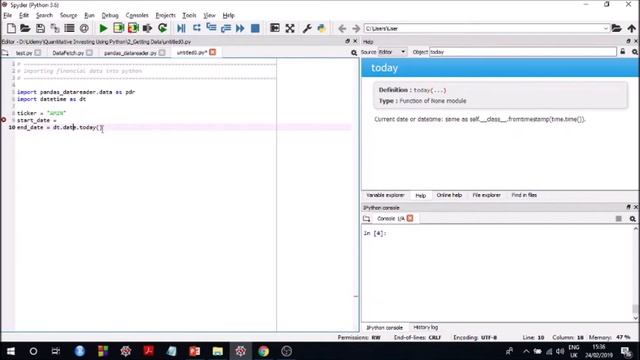Switch to the Find in files tab
The width and height of the screenshot is (640, 360).
[524, 195]
